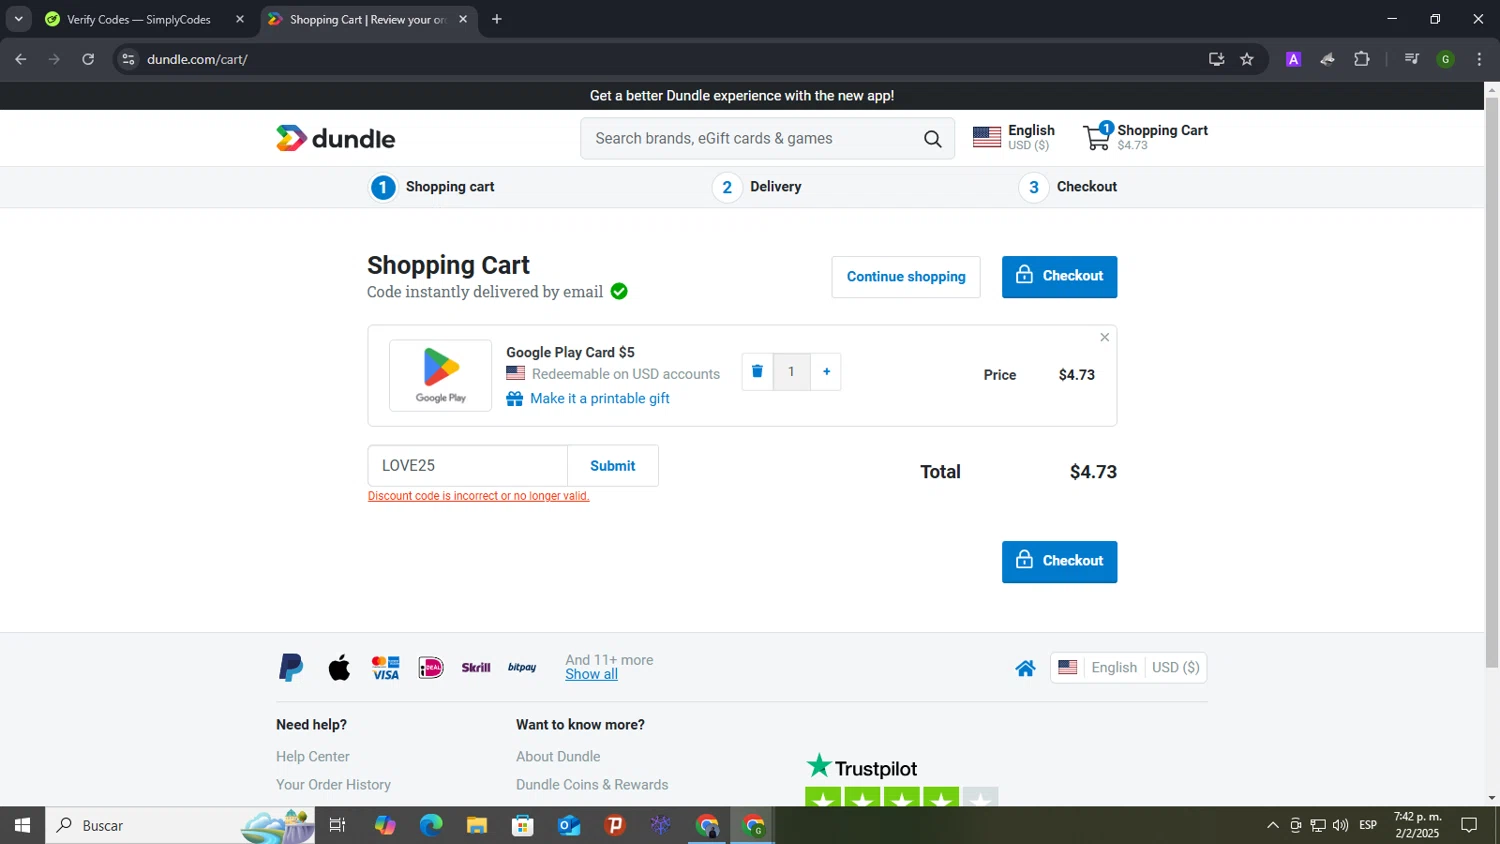Screen dimensions: 1500x844
Task: Open the shopping cart icon in header
Action: [x=1097, y=137]
